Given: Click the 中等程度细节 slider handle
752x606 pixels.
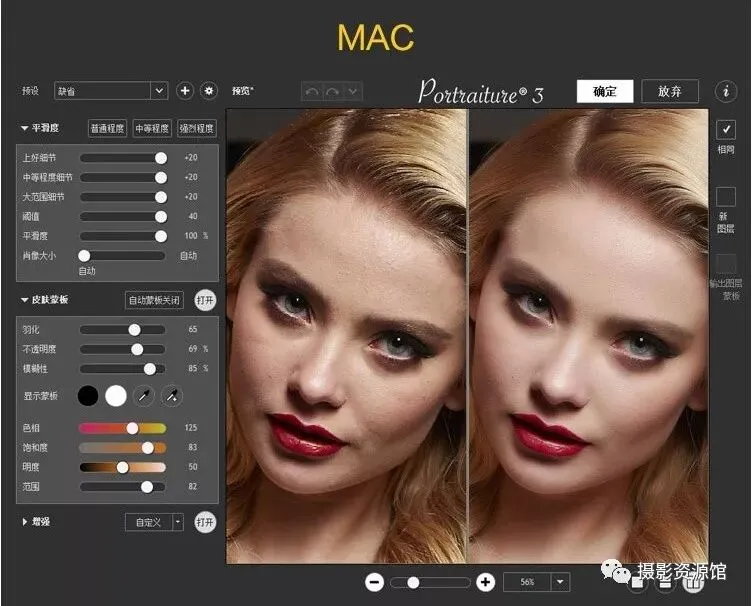Looking at the screenshot, I should click(161, 177).
